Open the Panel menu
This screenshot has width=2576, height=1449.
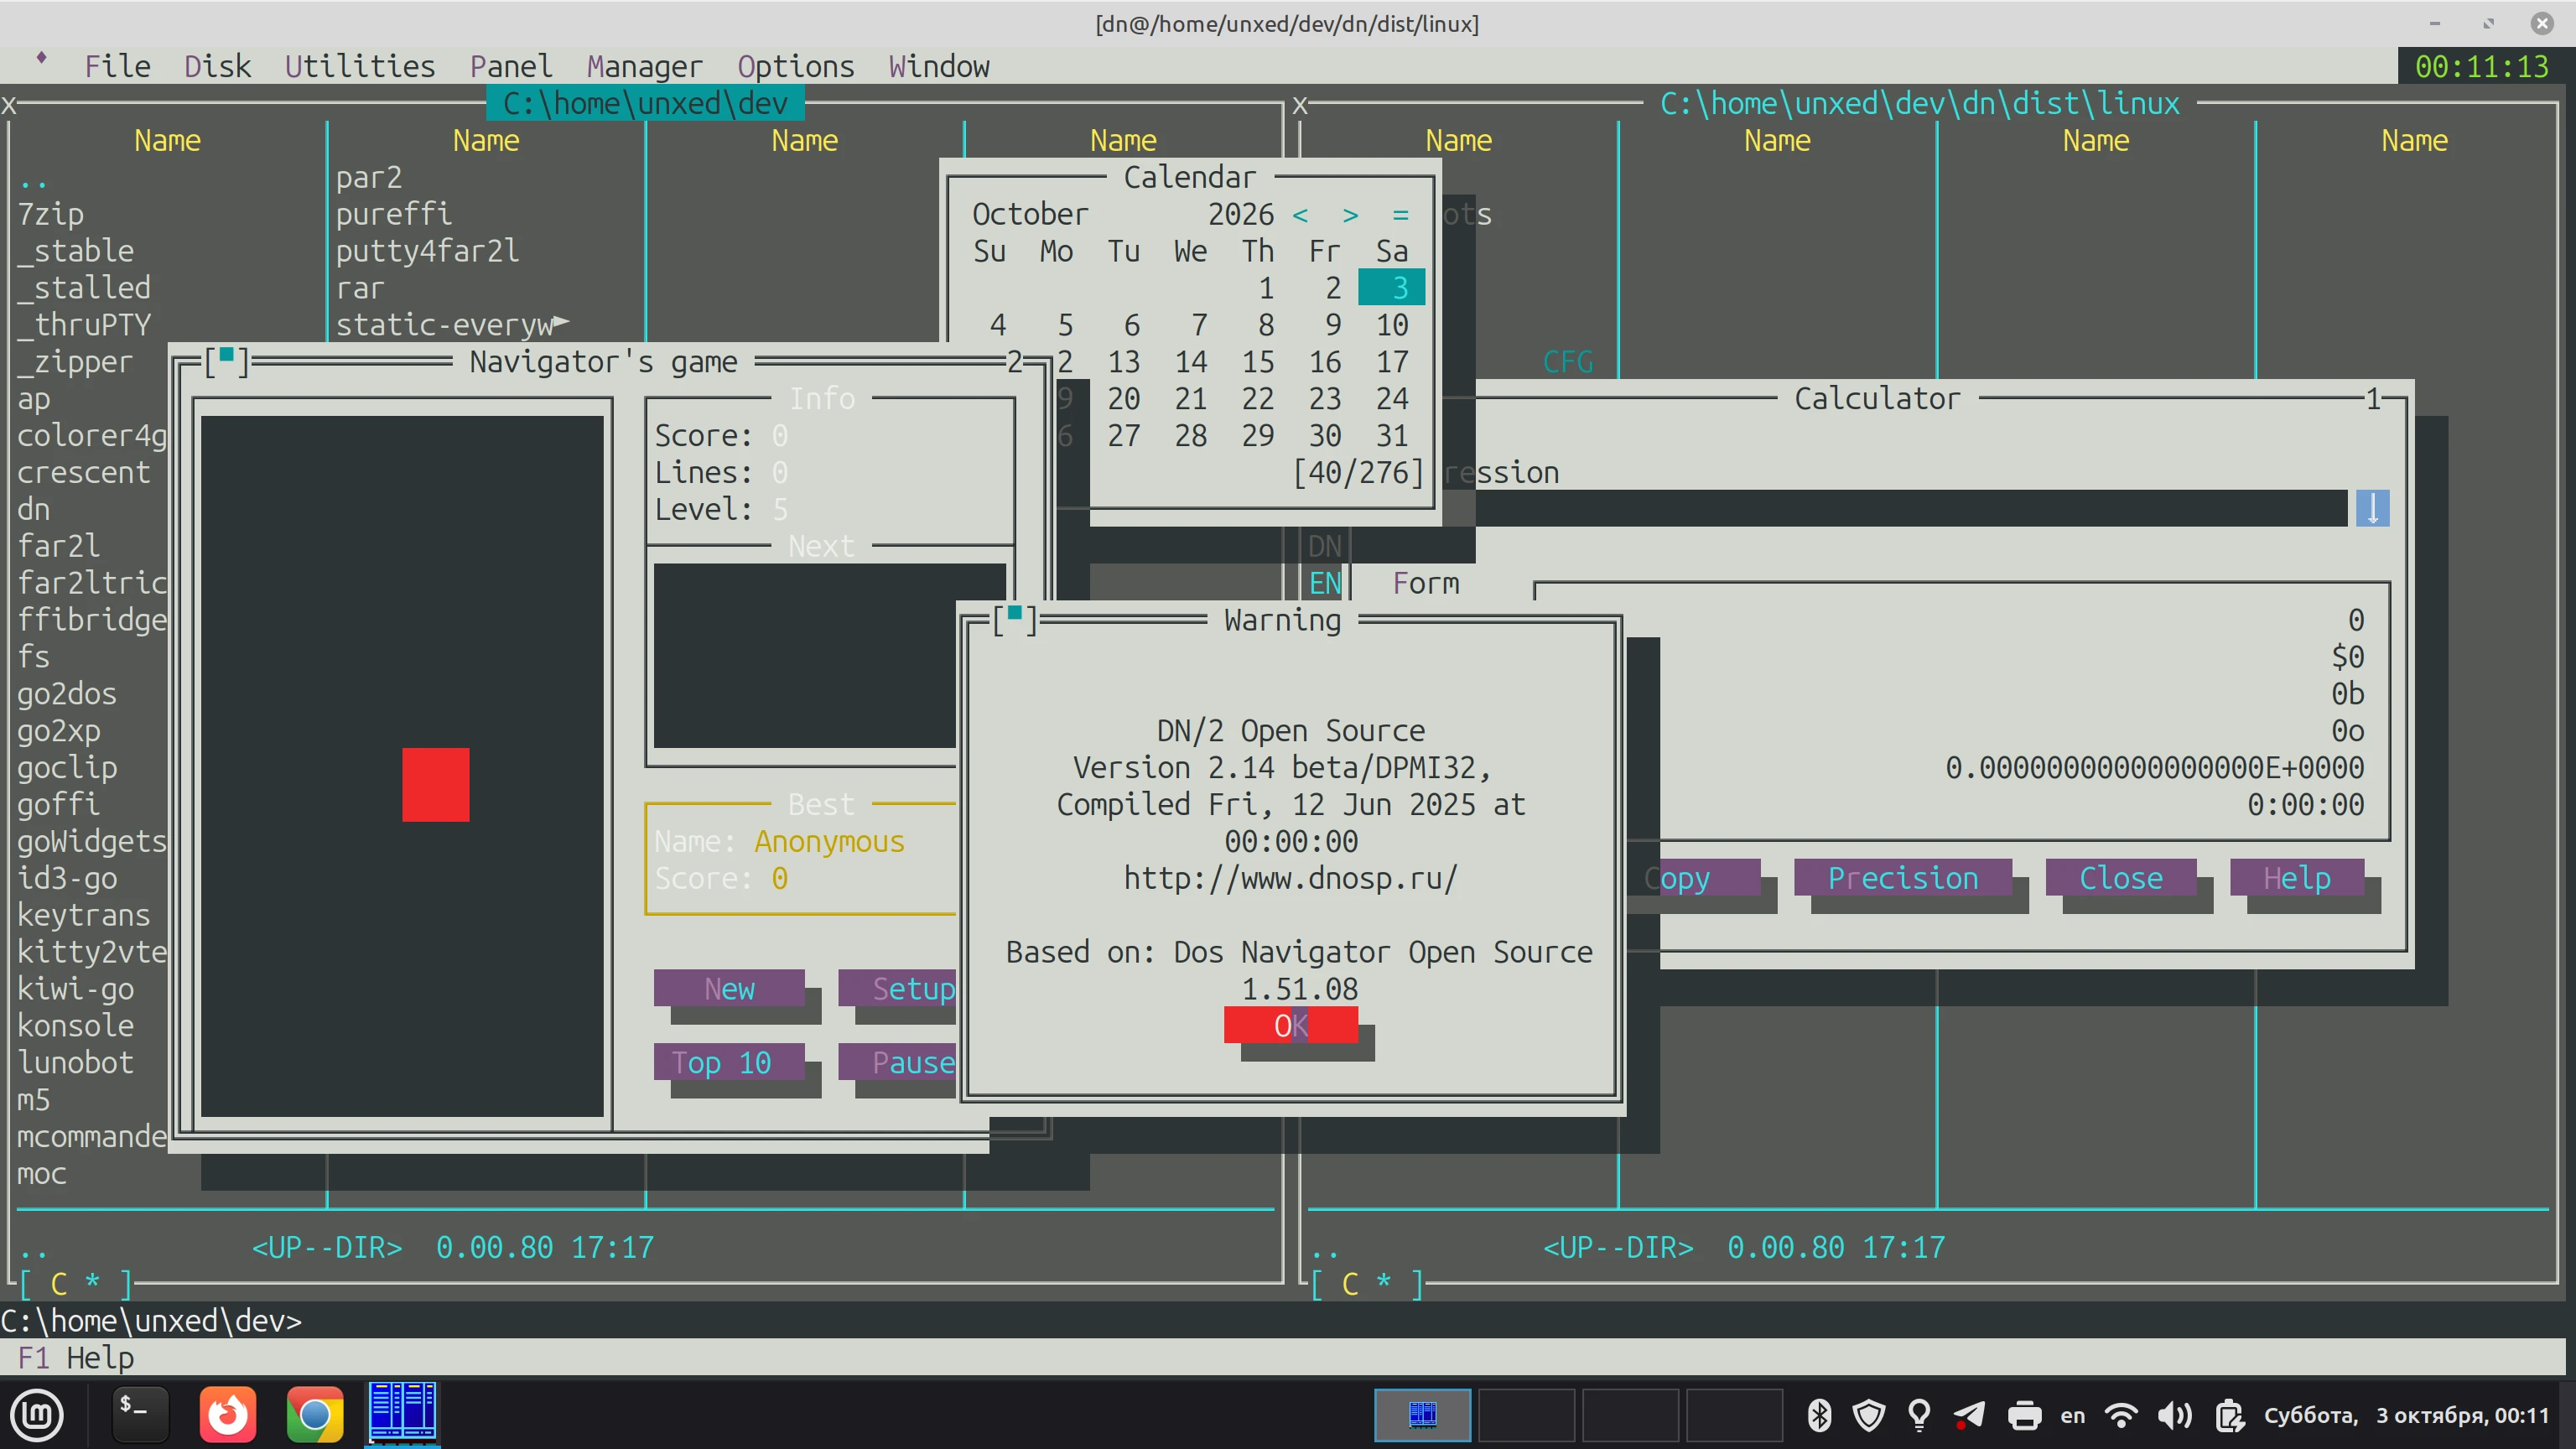point(511,66)
